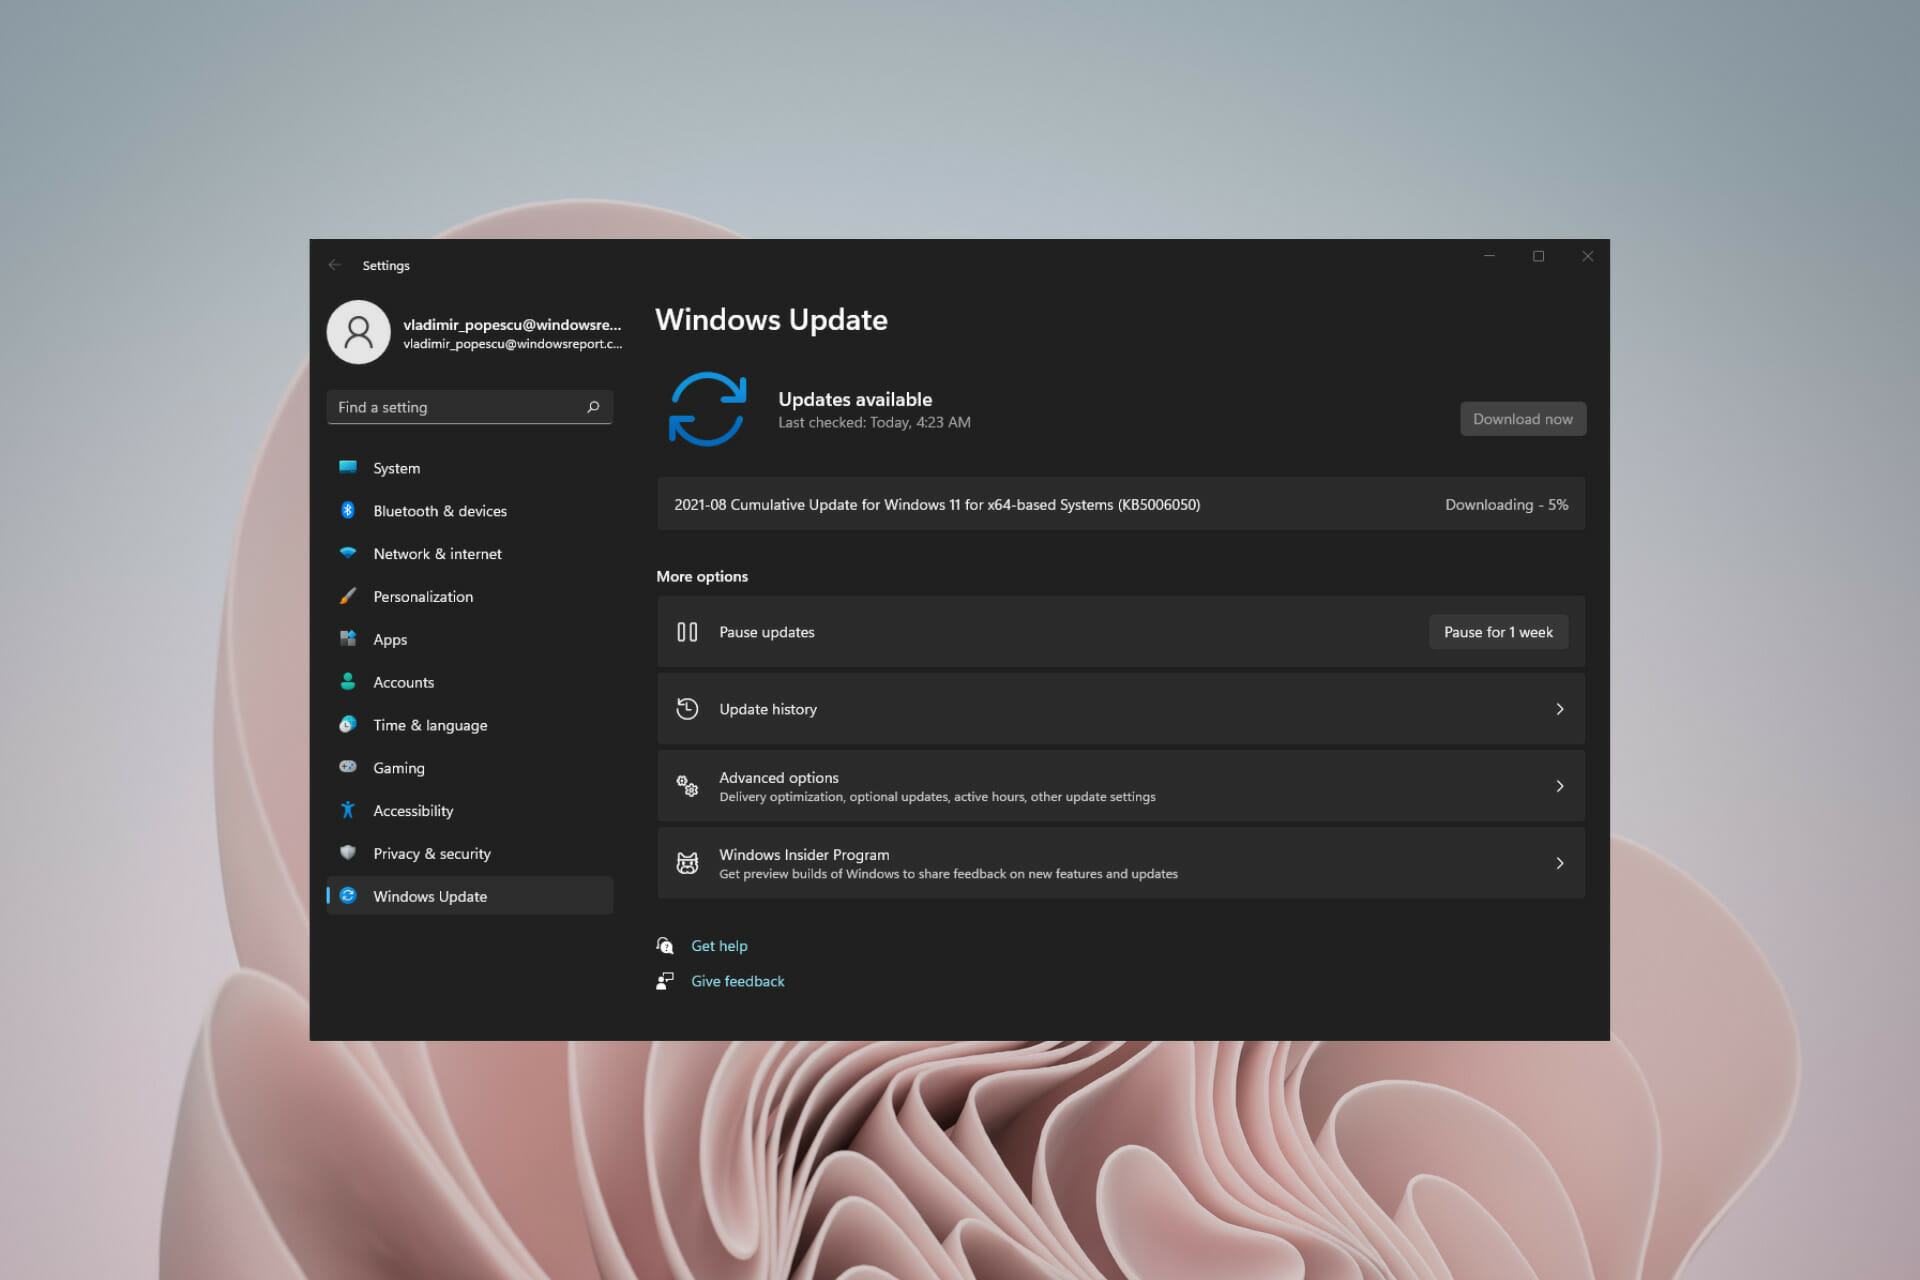Click the Downloading - 5% status
1920x1280 pixels.
[x=1506, y=505]
